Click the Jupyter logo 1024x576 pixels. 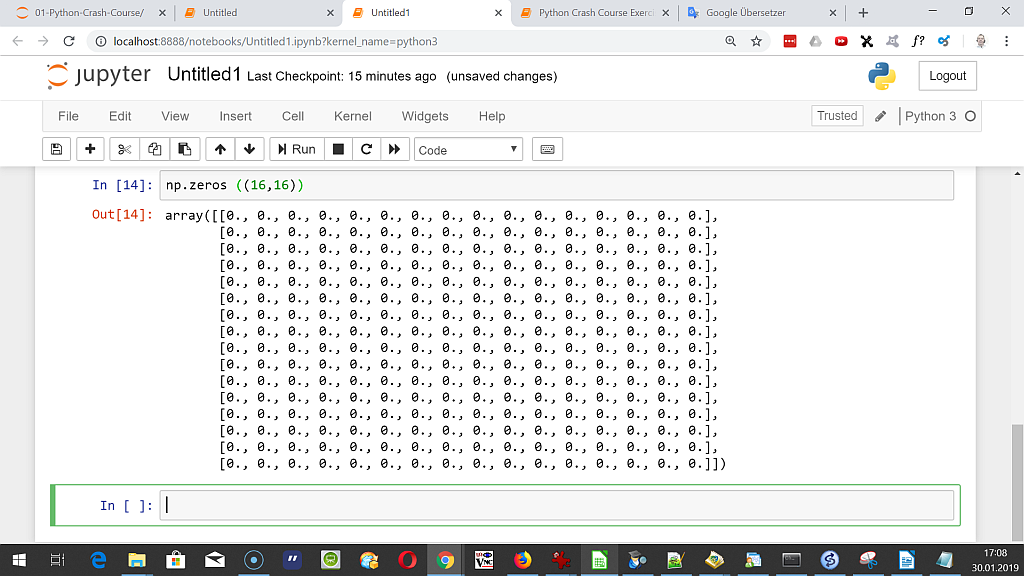tap(98, 75)
